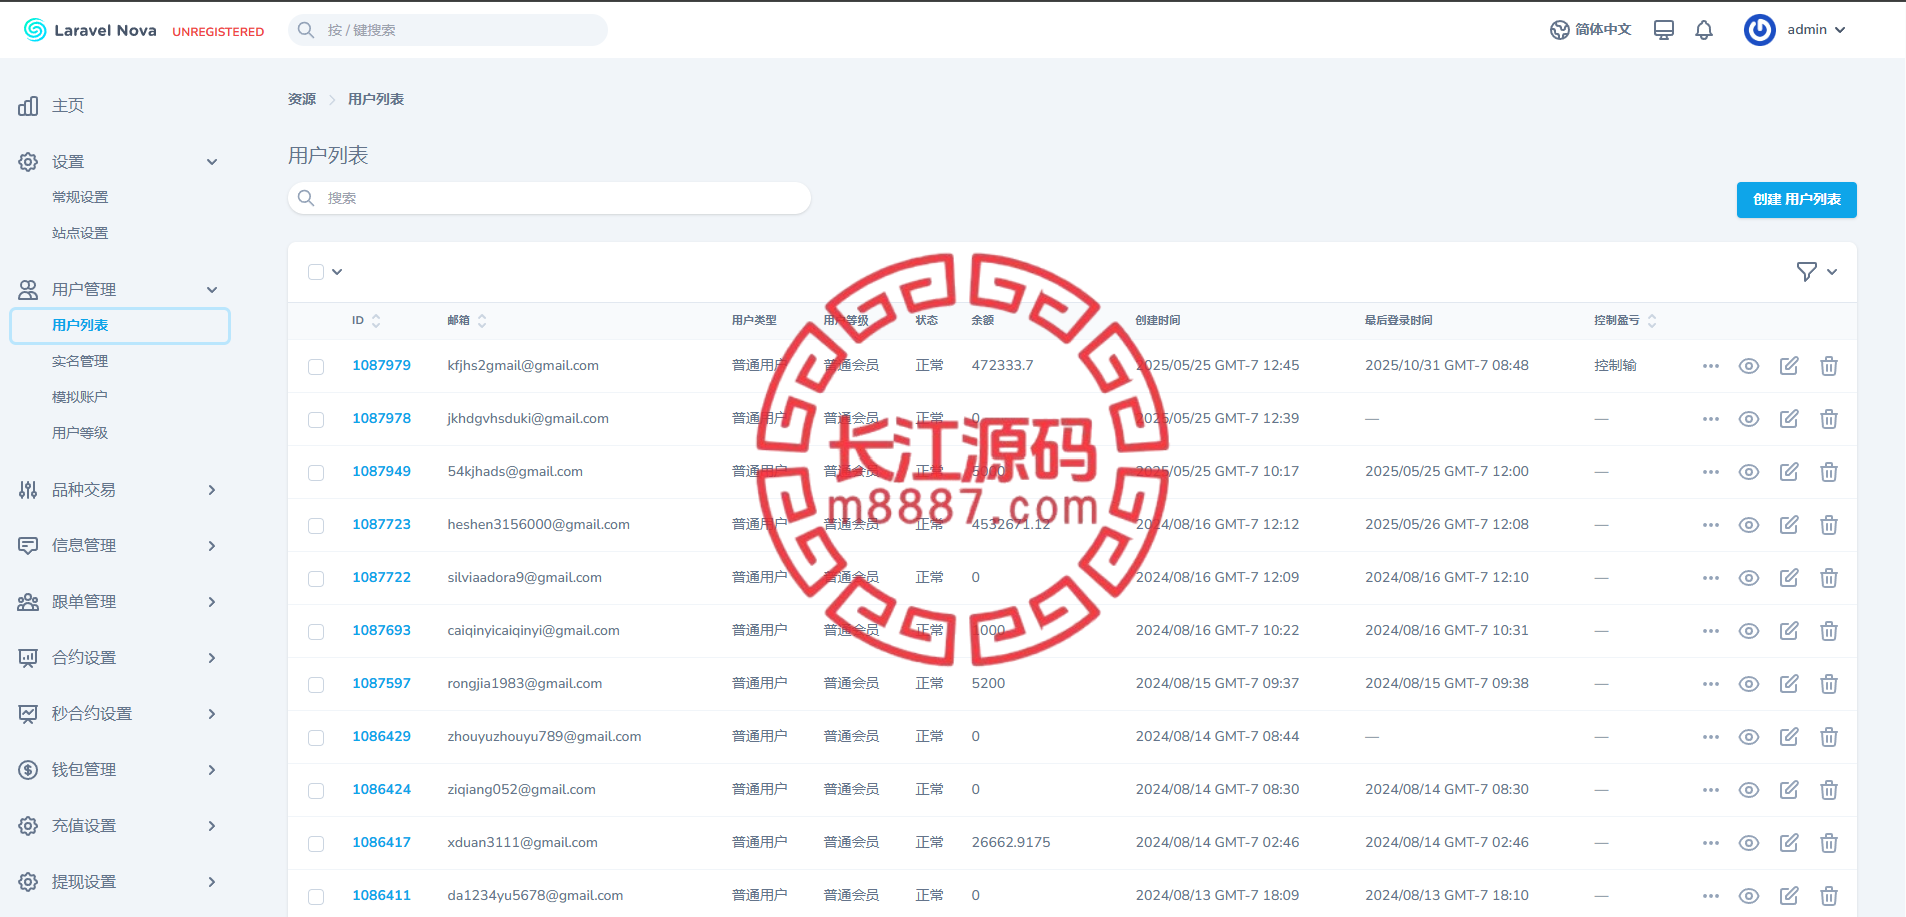Image resolution: width=1906 pixels, height=917 pixels.
Task: Edit user silviaadora9@gmail.com
Action: point(1789,578)
